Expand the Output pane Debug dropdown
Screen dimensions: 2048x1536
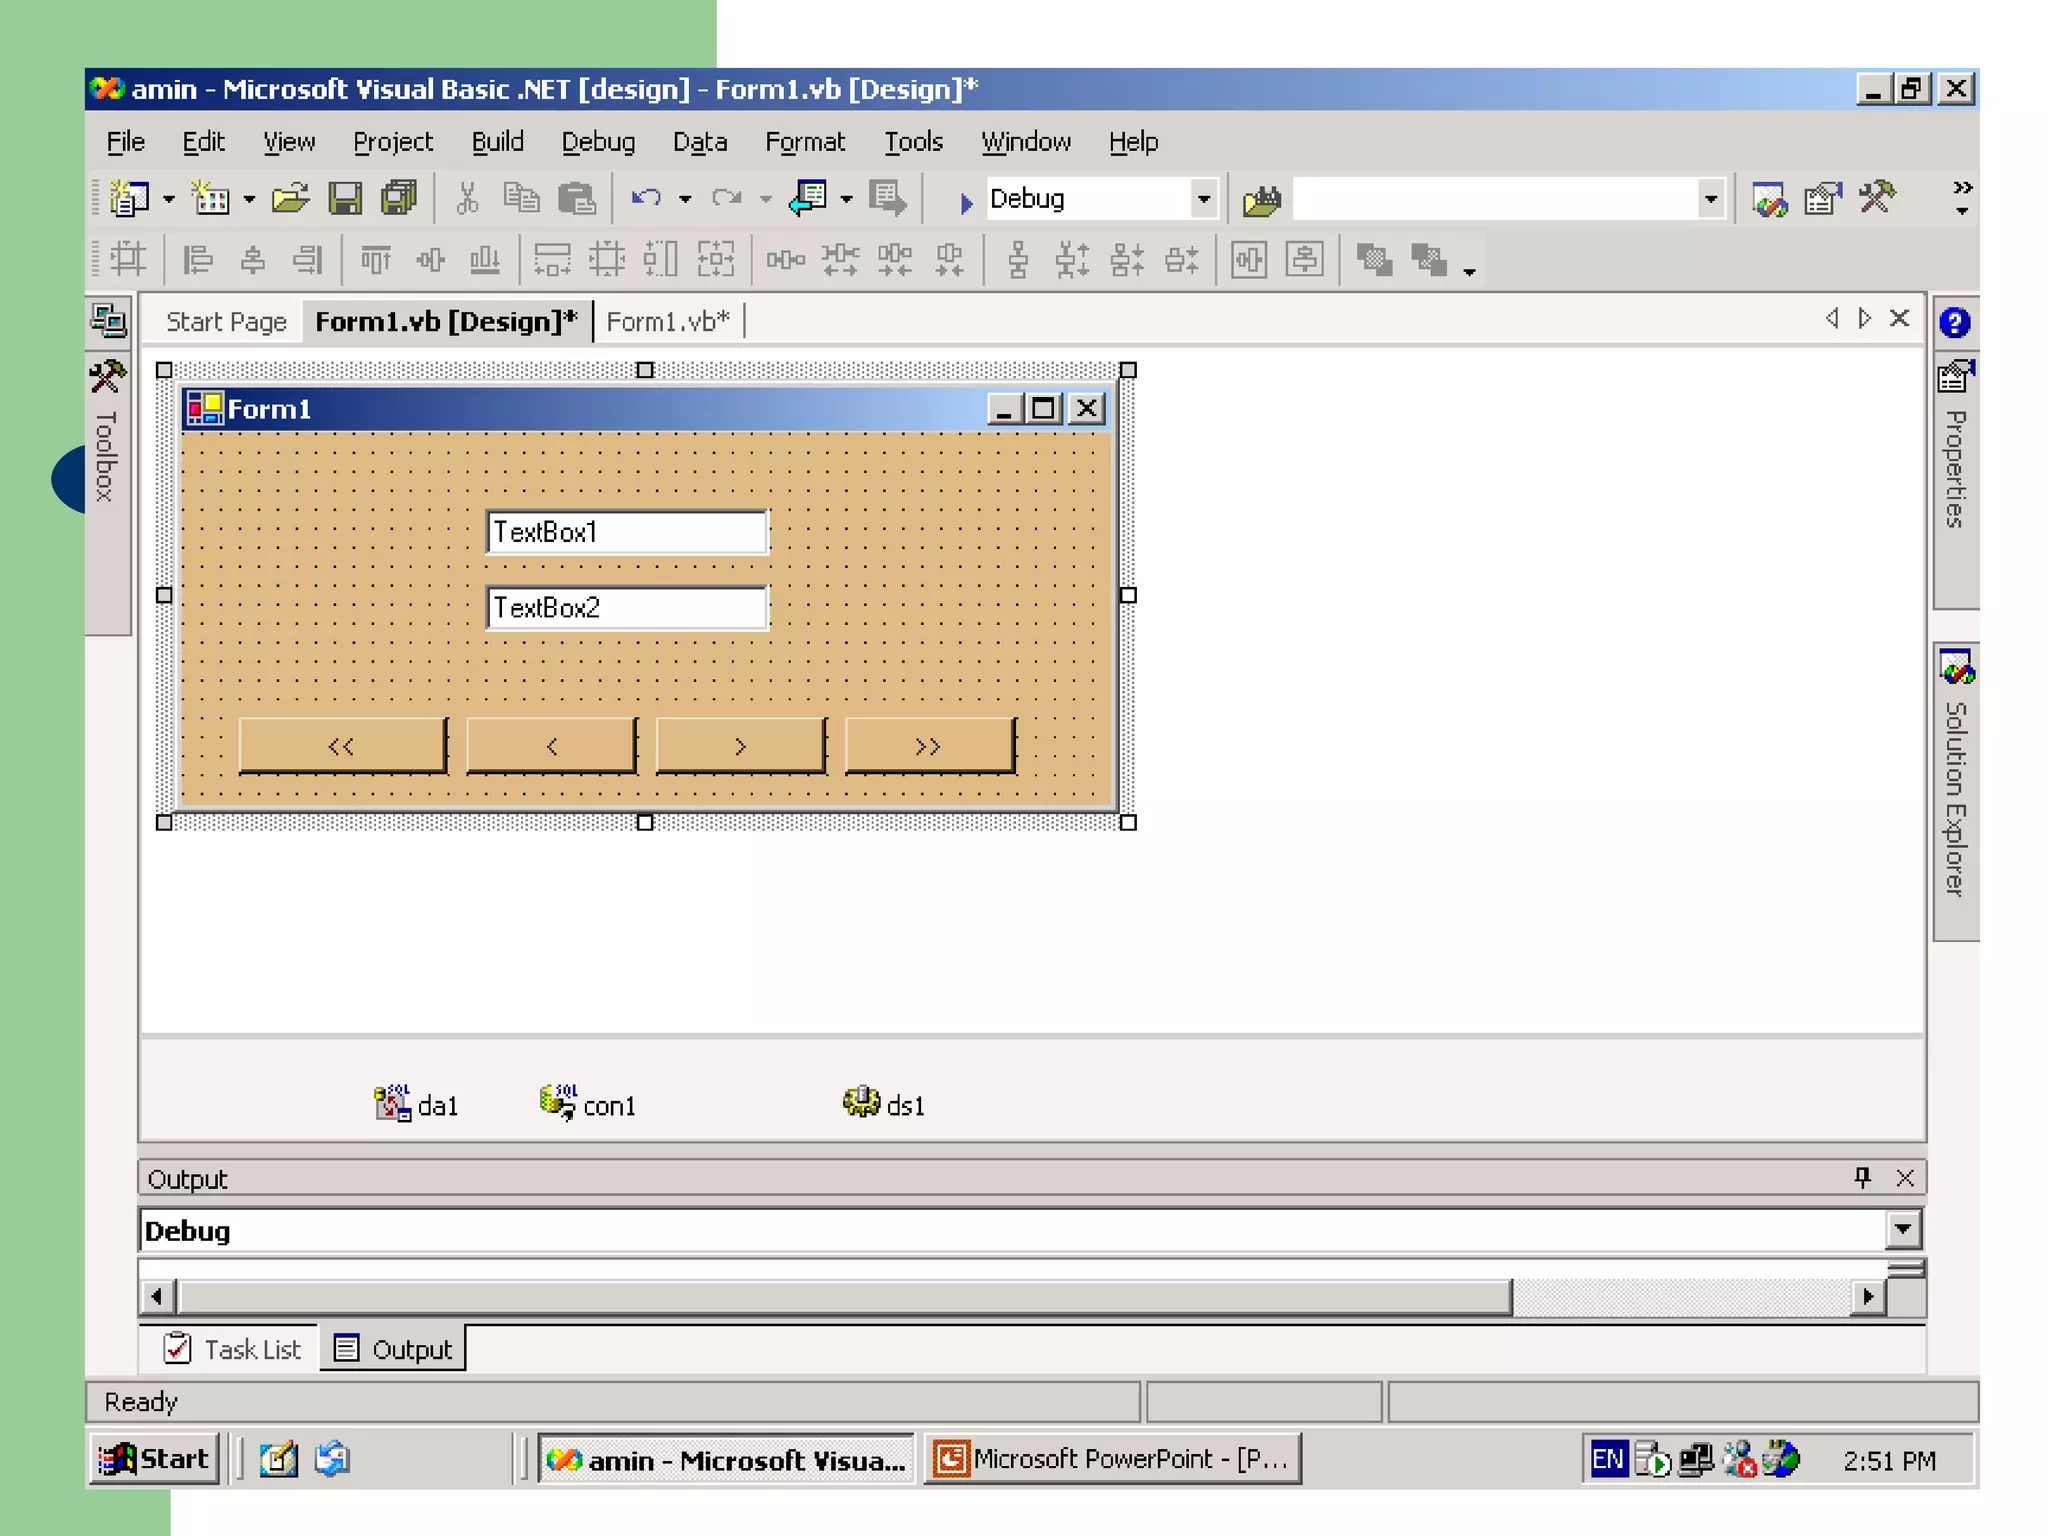pyautogui.click(x=1902, y=1229)
